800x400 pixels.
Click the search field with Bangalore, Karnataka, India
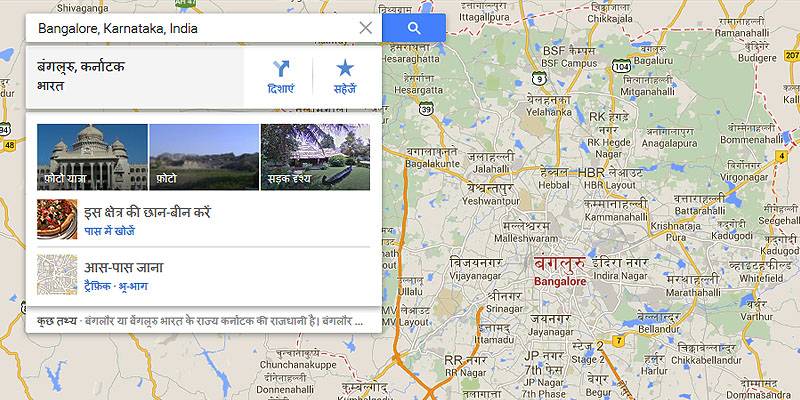194,28
